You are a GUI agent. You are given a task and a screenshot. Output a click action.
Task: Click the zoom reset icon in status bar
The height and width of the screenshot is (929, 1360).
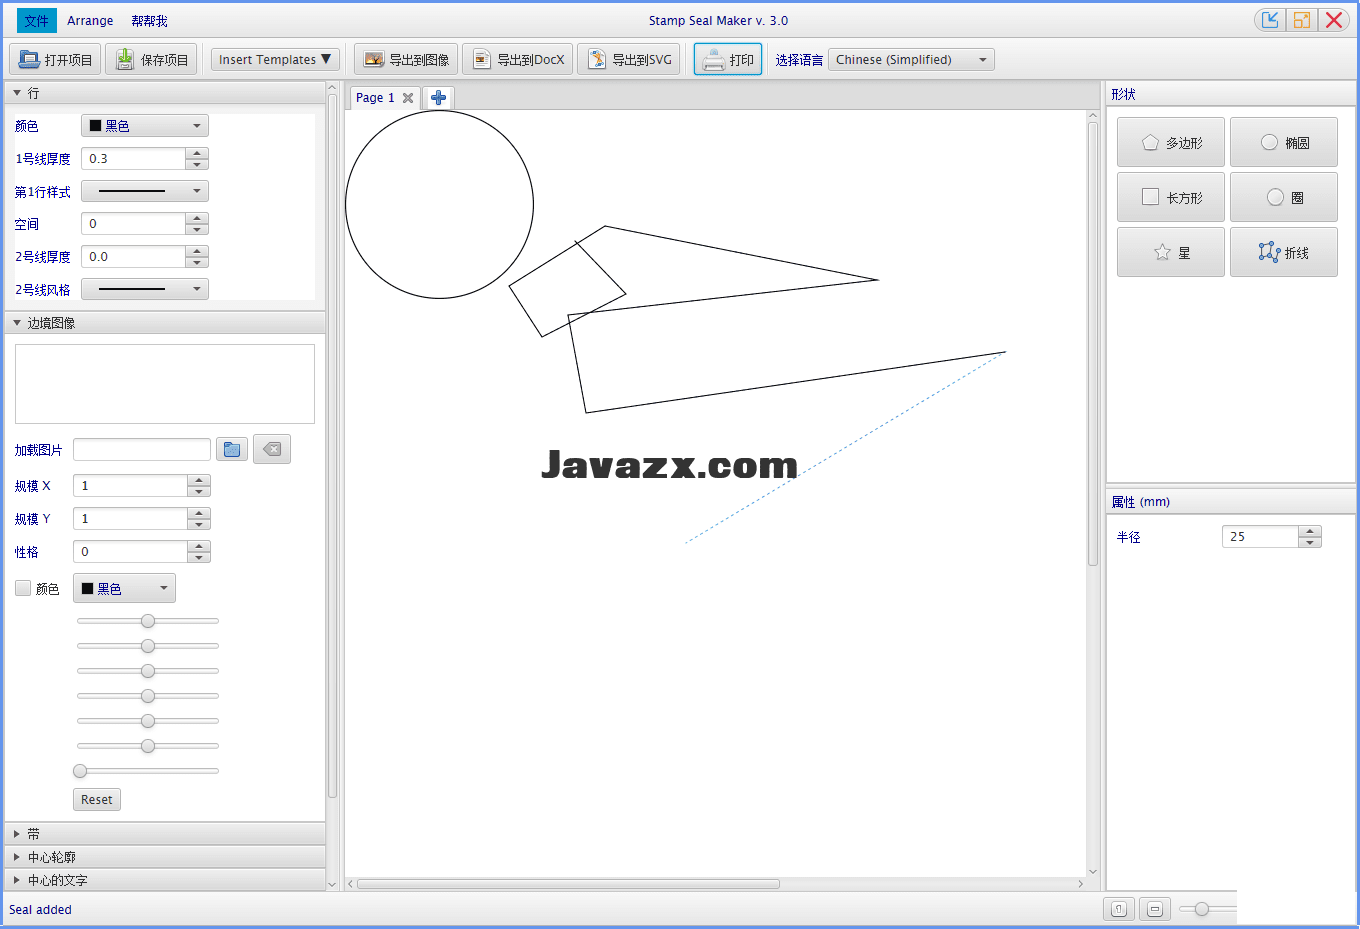point(1119,909)
